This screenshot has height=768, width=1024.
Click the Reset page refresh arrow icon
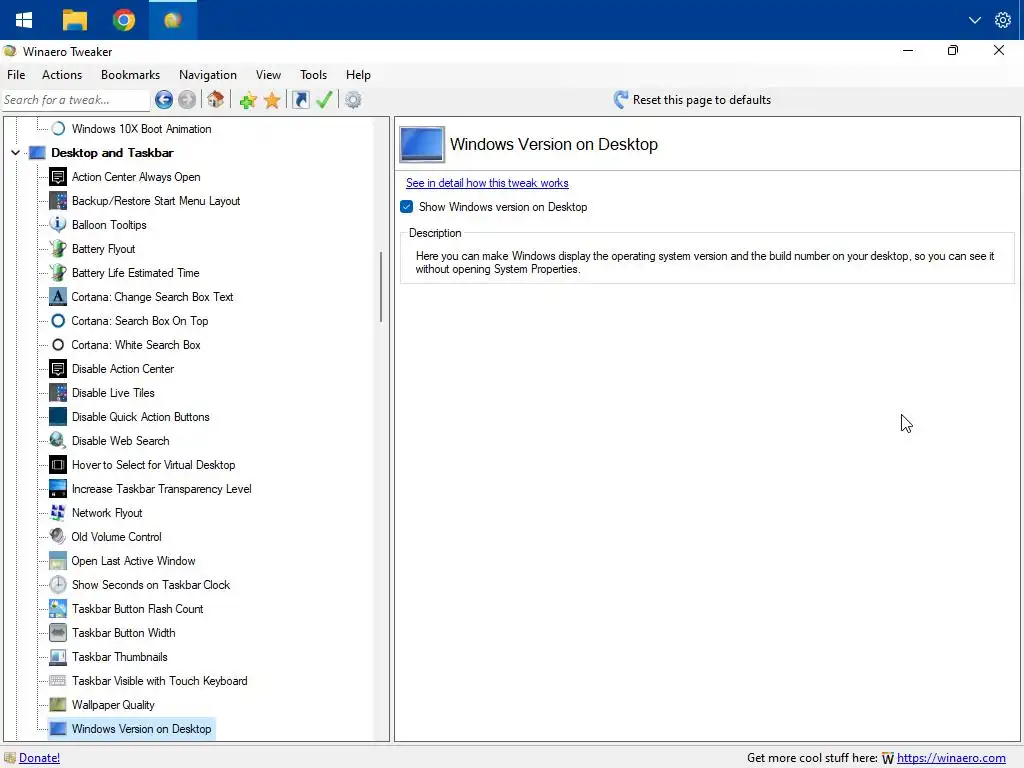[620, 99]
